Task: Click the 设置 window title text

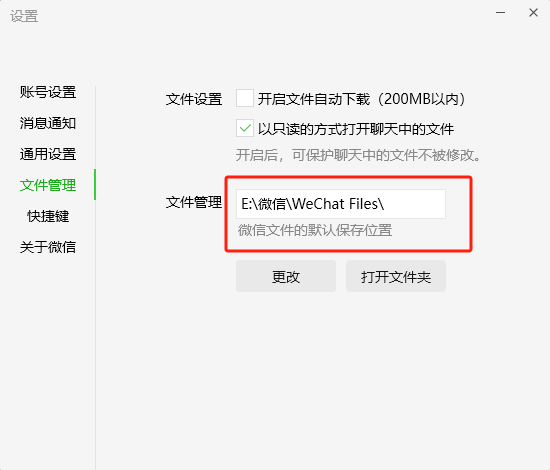Action: [24, 16]
